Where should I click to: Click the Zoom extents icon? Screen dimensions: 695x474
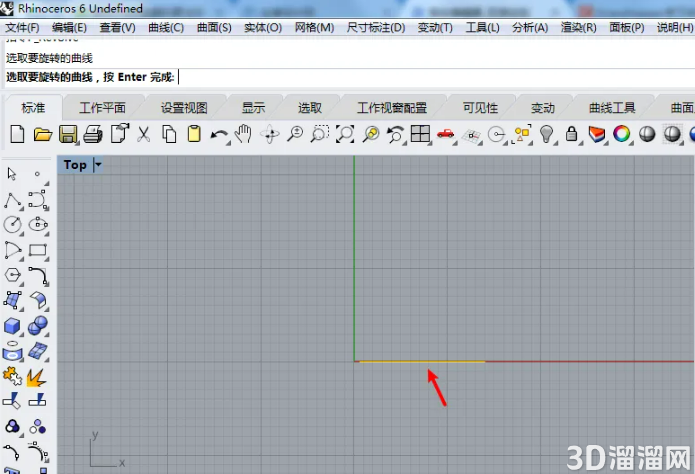pos(345,134)
